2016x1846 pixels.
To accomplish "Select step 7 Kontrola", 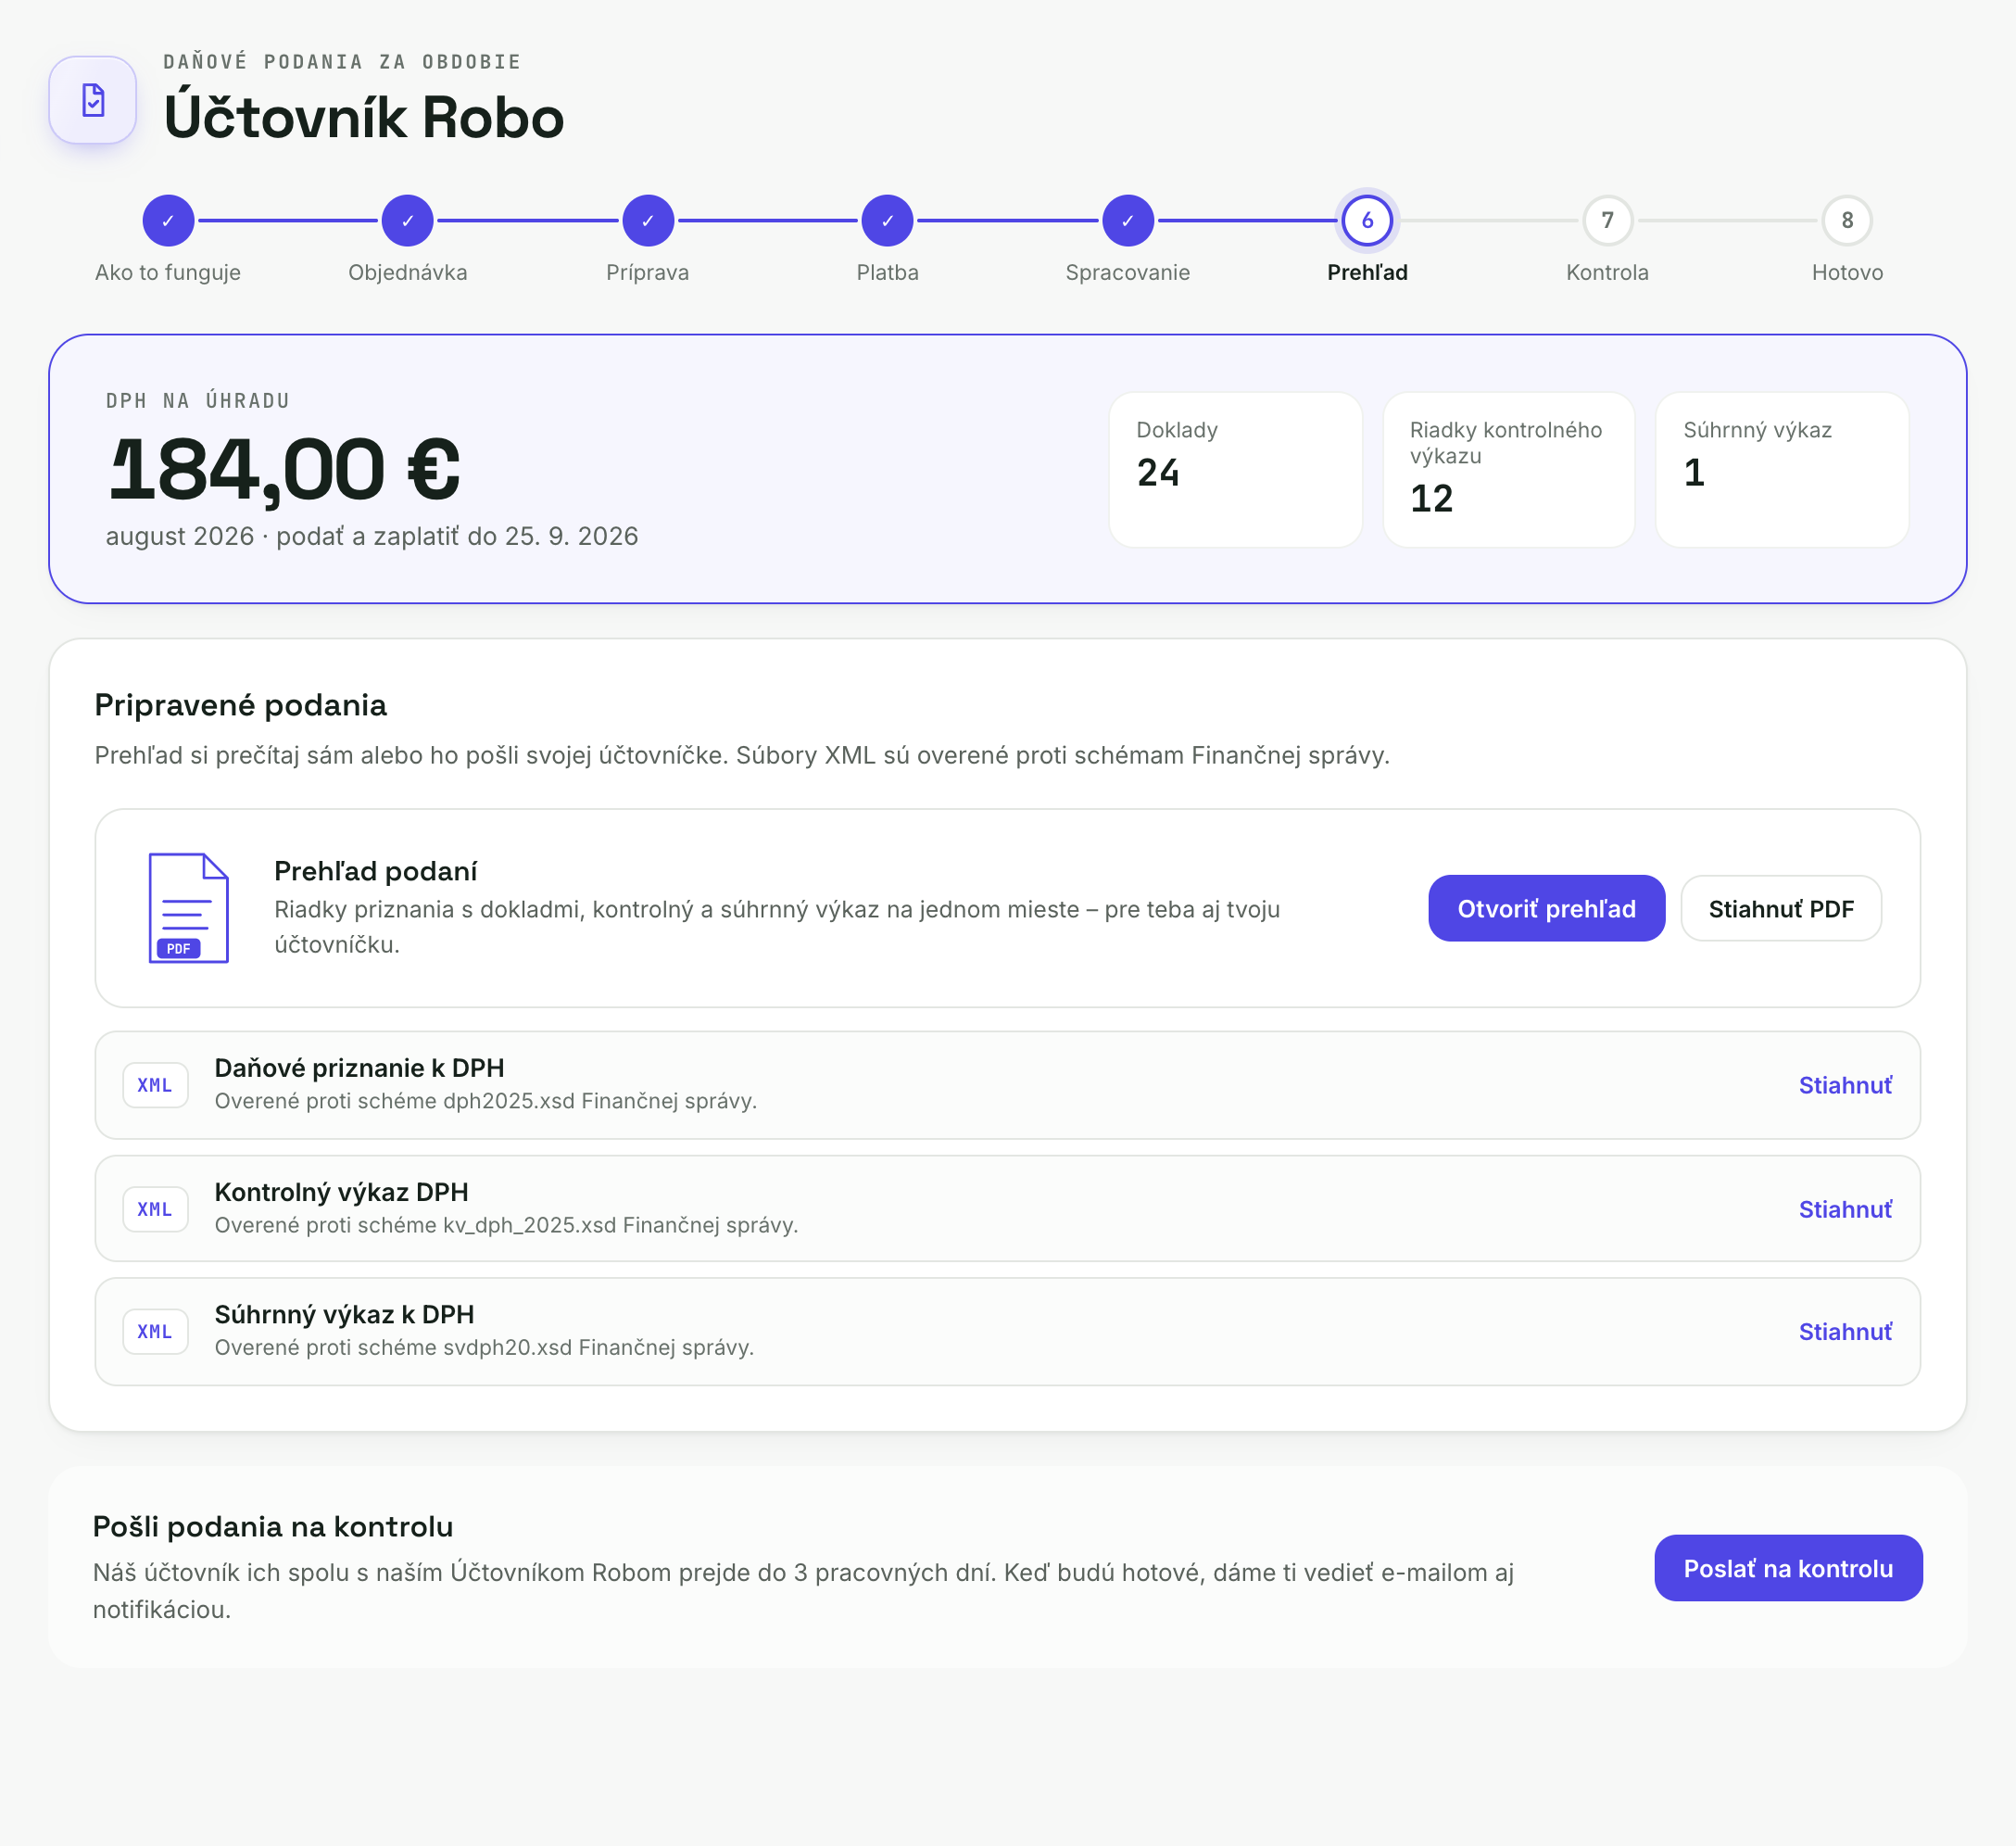I will 1607,220.
